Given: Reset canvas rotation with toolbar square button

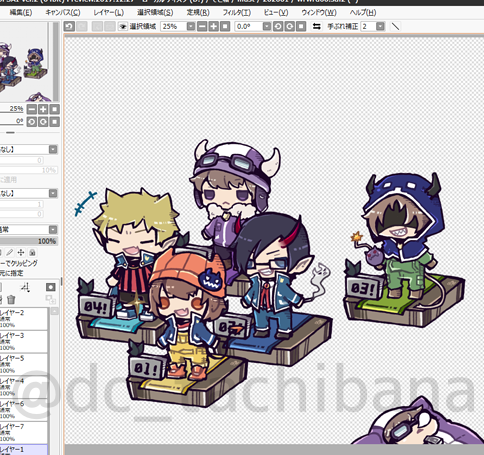Looking at the screenshot, I should pyautogui.click(x=301, y=26).
